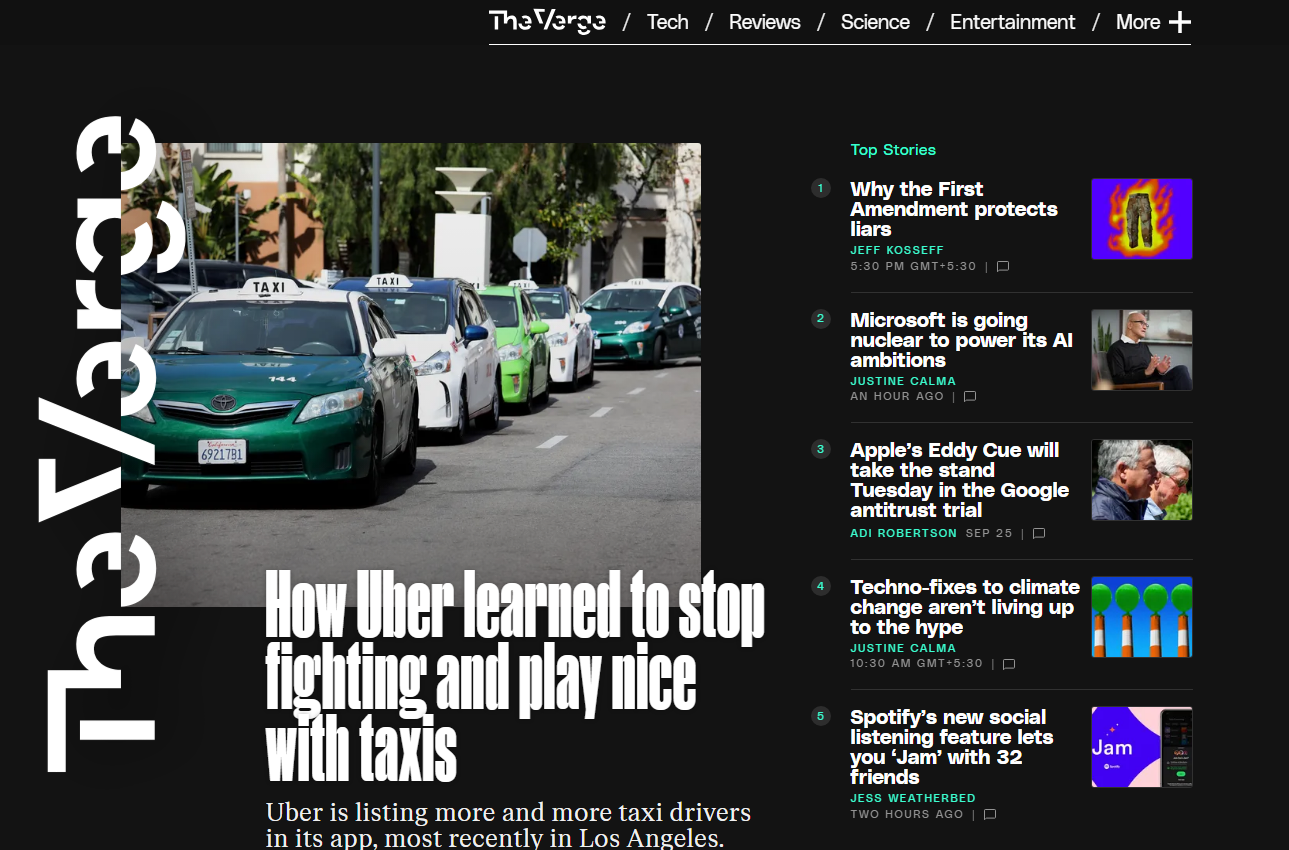View Justine Calma under the Microsoft story
The width and height of the screenshot is (1289, 850).
coord(902,381)
